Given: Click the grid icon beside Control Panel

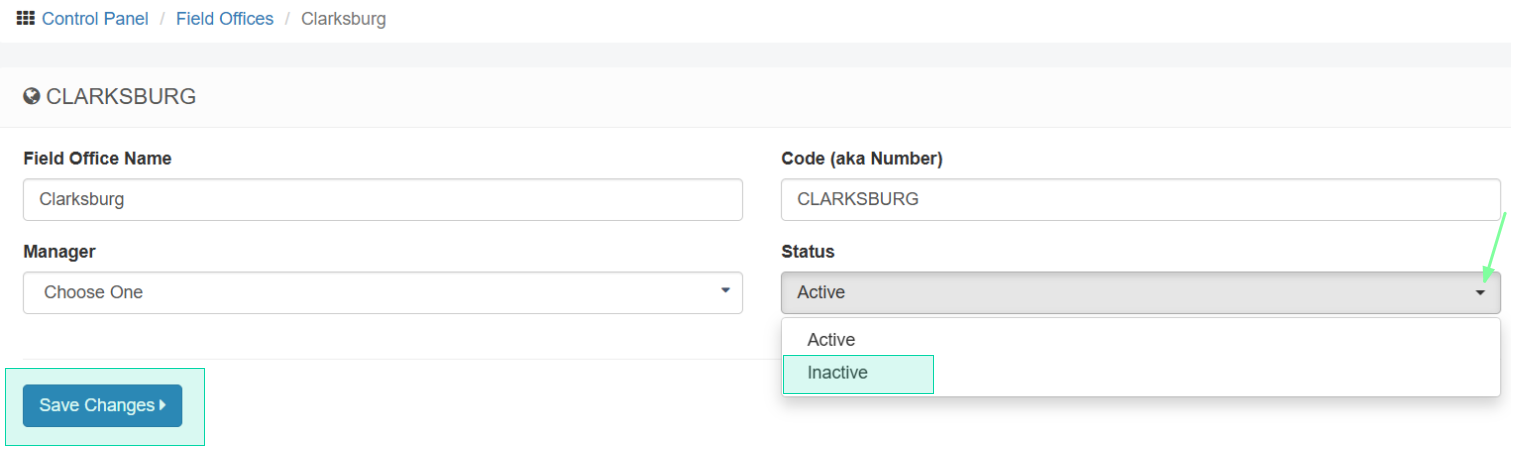Looking at the screenshot, I should coord(26,18).
